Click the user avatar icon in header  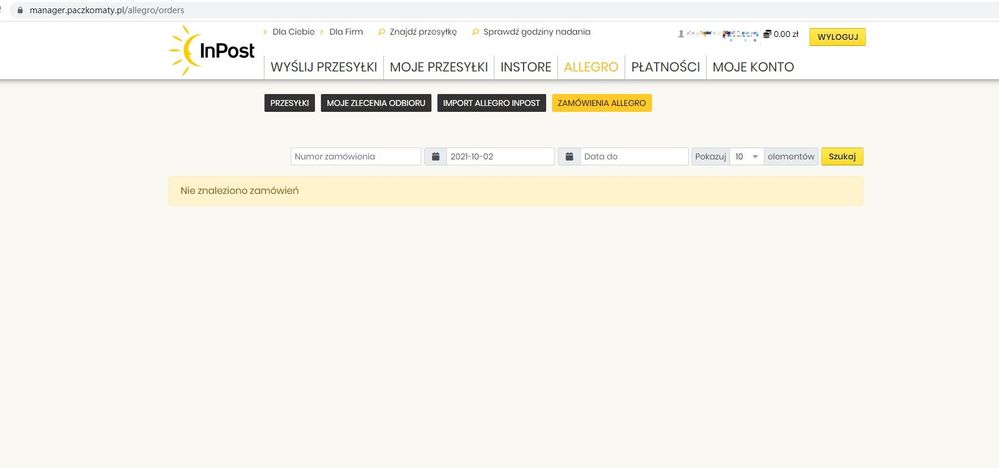point(681,34)
